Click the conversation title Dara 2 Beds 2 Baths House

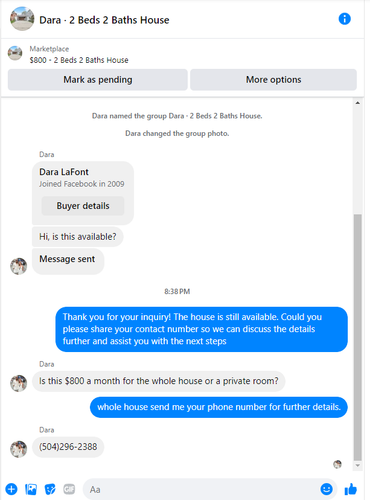(x=104, y=20)
